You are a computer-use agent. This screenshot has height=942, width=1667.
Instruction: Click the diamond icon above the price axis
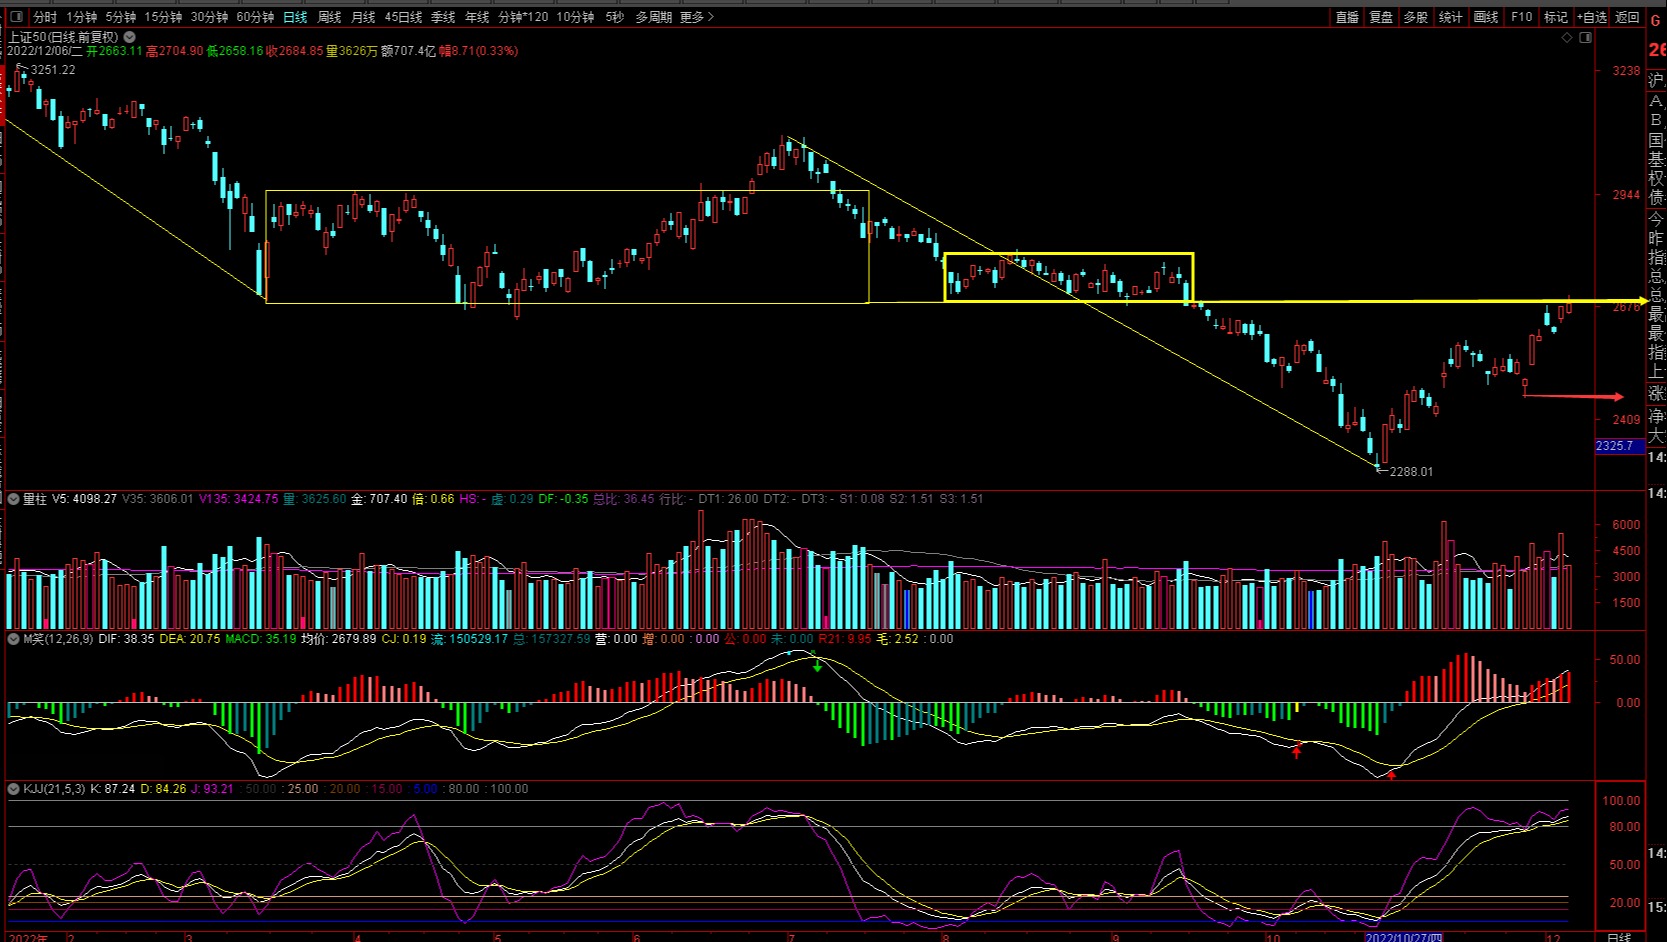pos(1567,38)
